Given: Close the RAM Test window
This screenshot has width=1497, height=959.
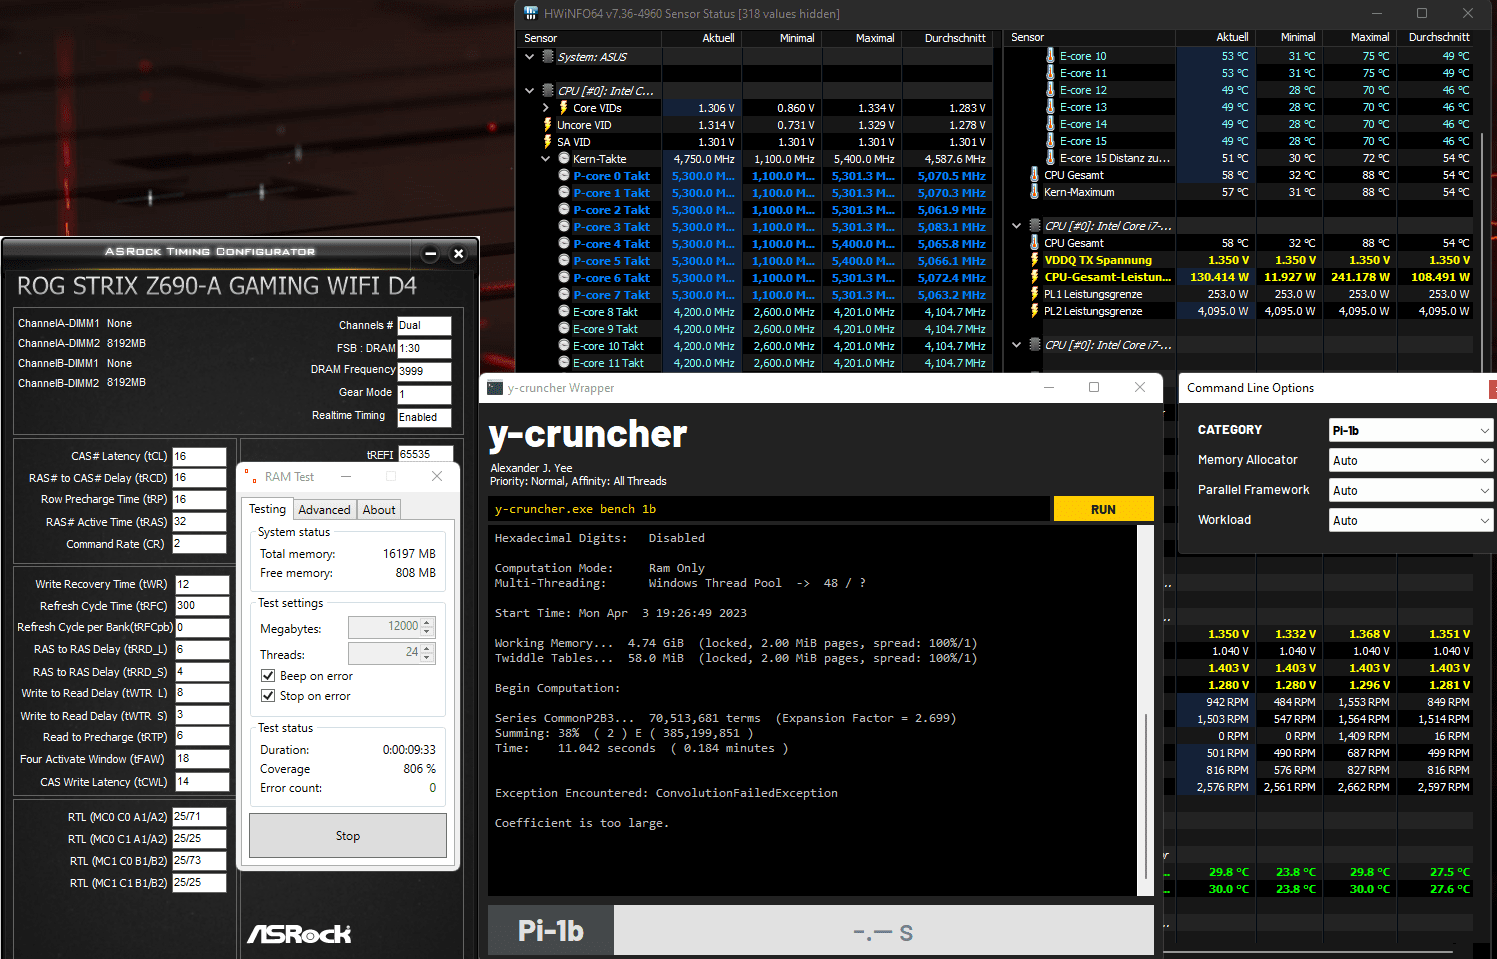Looking at the screenshot, I should point(437,477).
